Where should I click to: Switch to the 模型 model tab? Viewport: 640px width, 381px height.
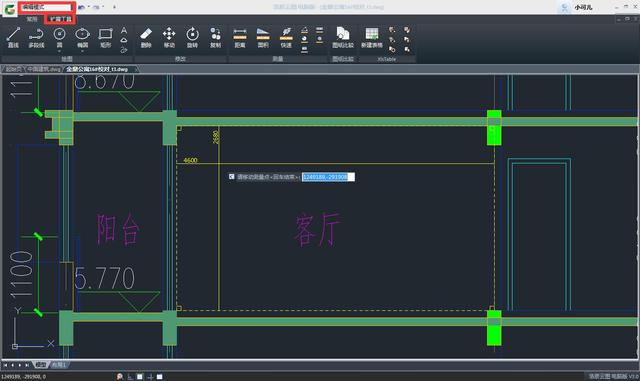coord(40,365)
